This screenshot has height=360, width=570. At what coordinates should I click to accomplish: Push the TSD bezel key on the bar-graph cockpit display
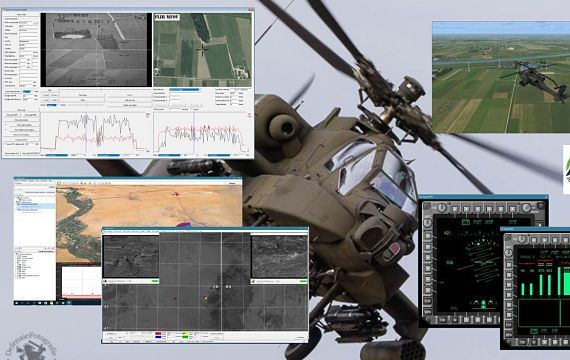522,342
